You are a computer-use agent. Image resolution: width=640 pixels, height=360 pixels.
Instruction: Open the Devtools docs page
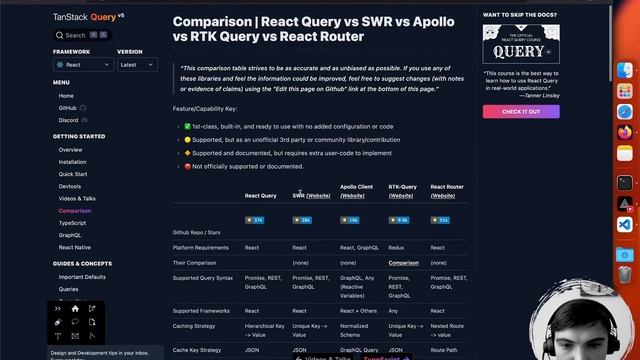pyautogui.click(x=70, y=187)
